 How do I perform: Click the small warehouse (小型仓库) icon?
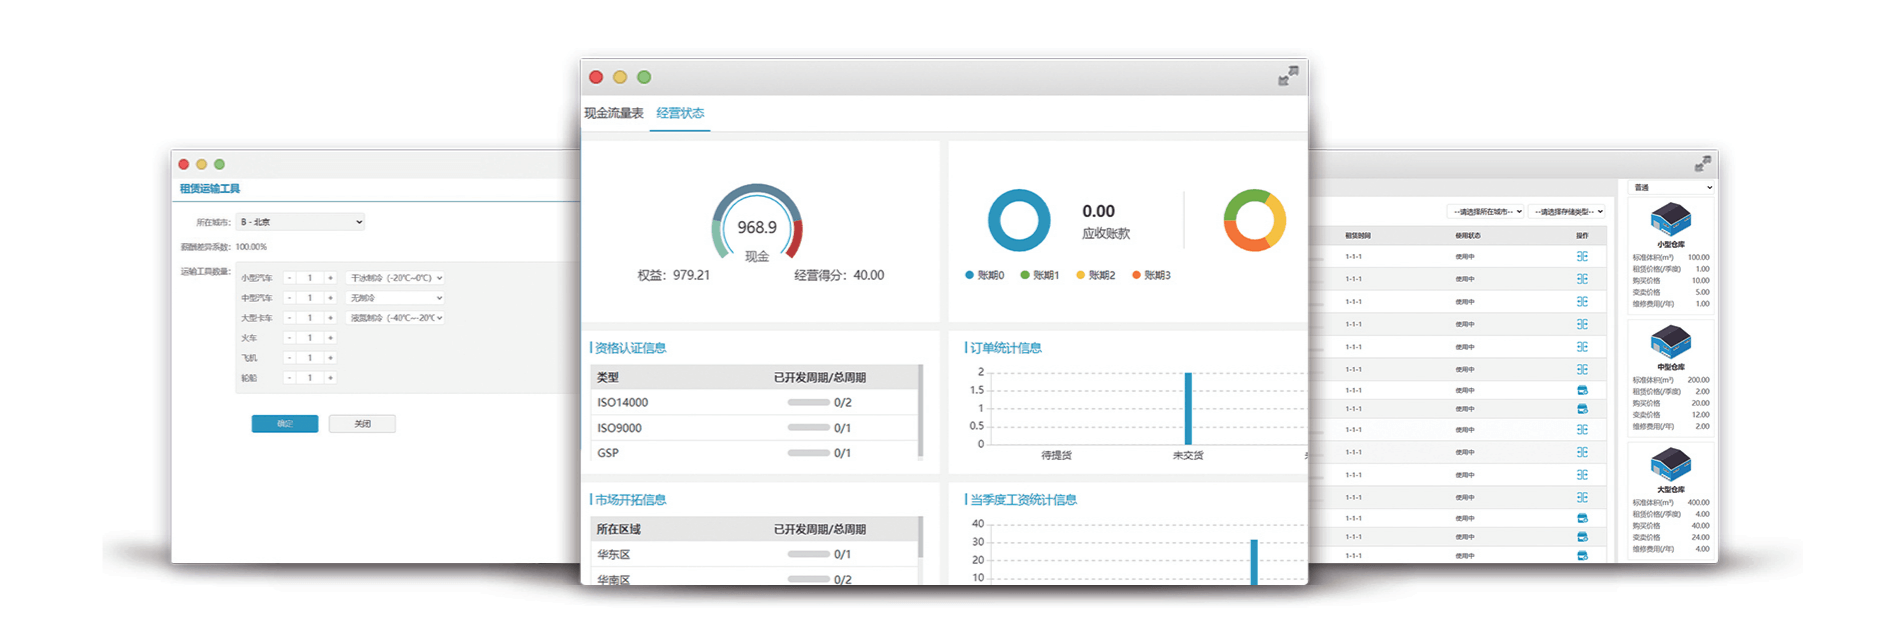(x=1670, y=218)
